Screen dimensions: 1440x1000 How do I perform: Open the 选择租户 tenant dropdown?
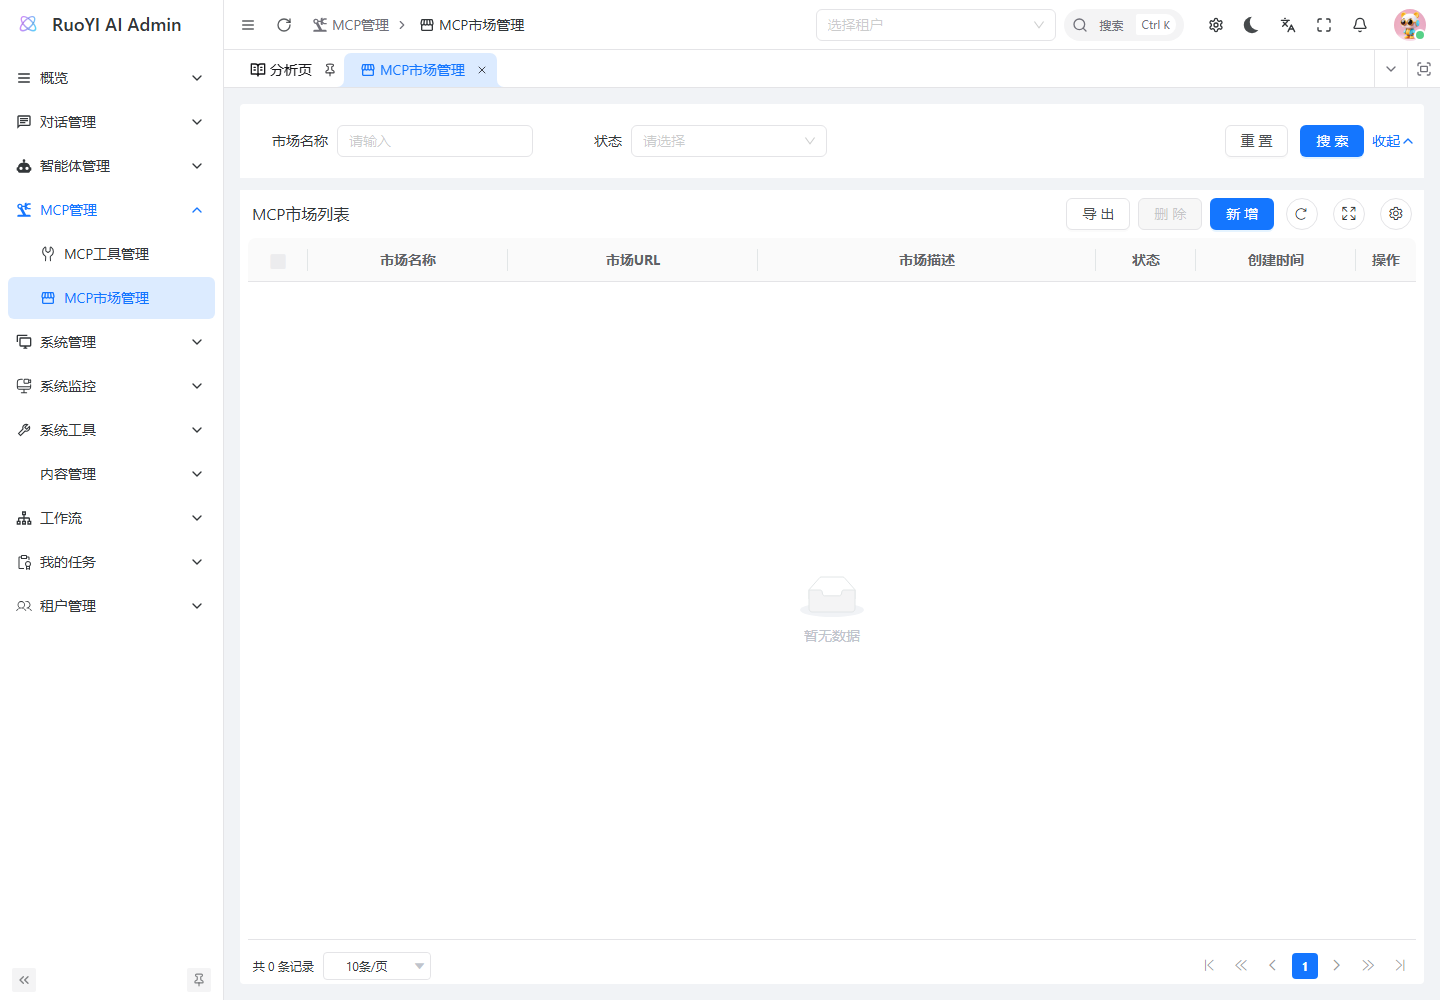936,25
